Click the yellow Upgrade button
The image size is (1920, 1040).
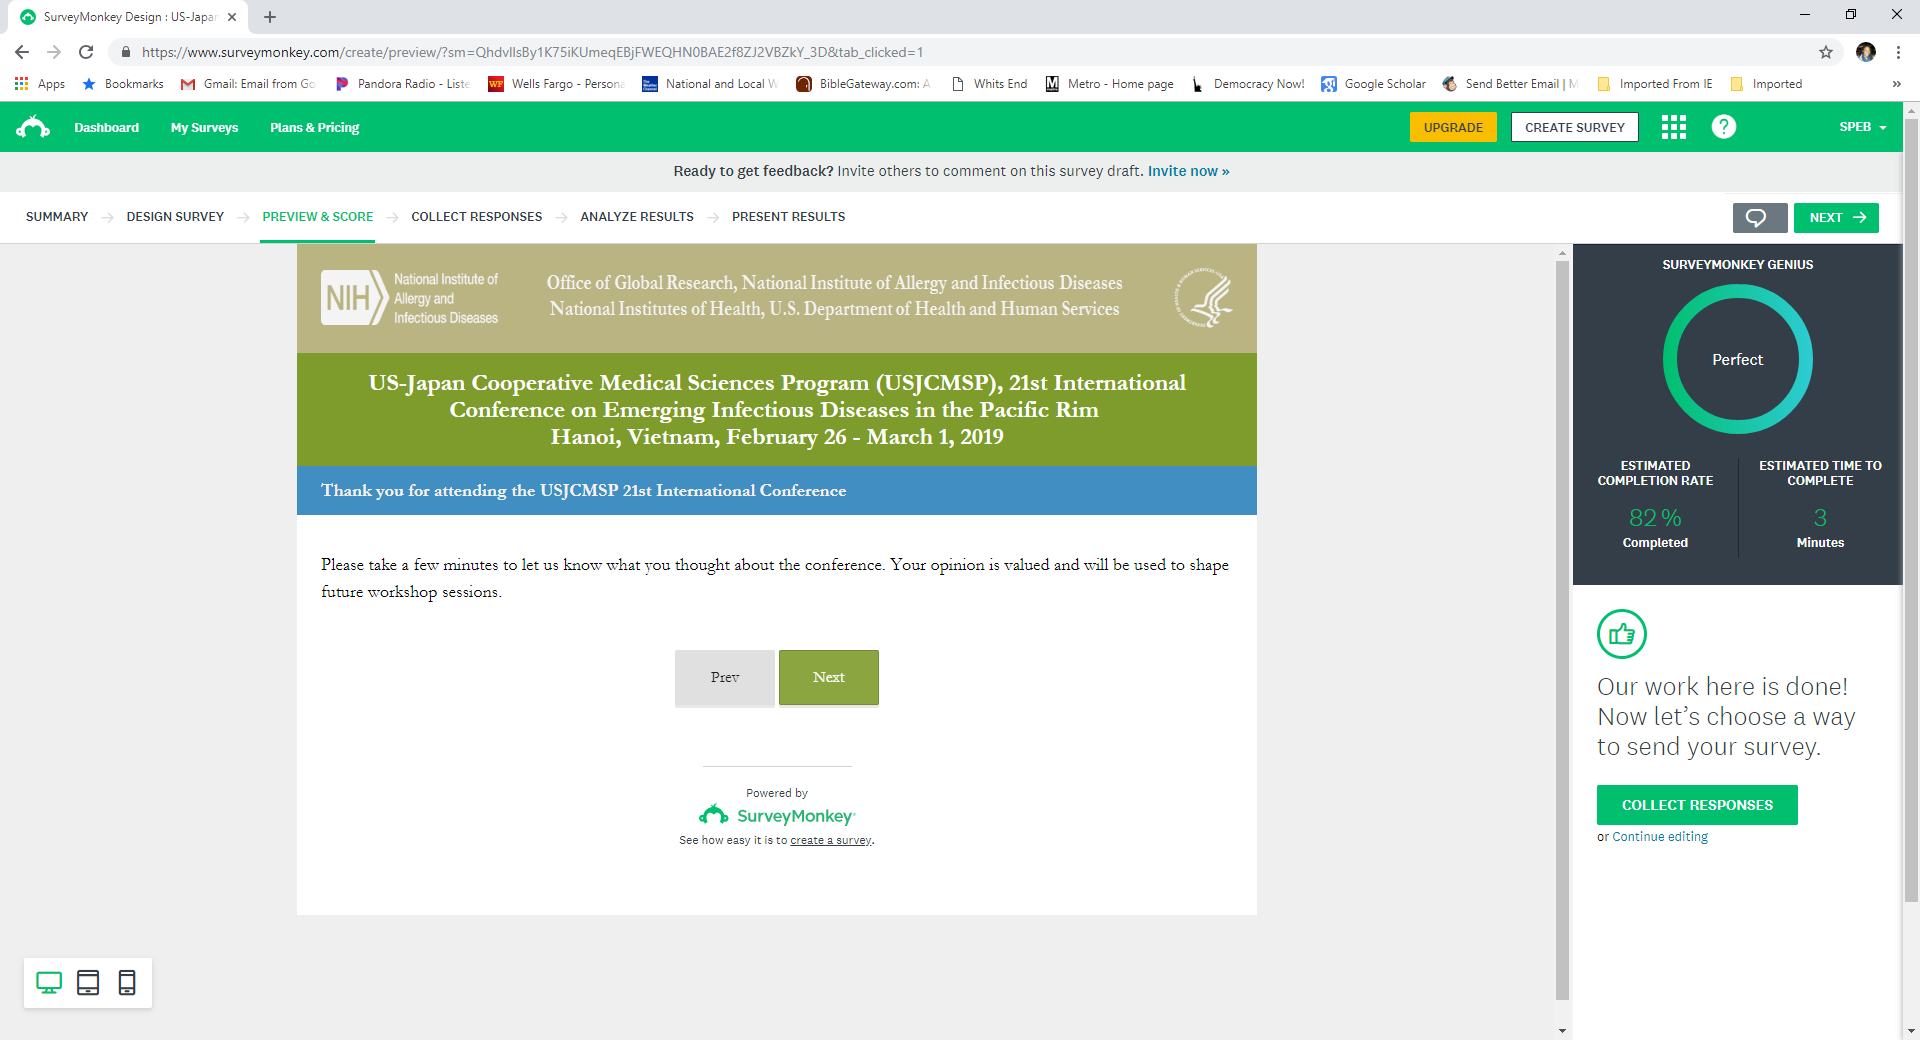[x=1452, y=127]
